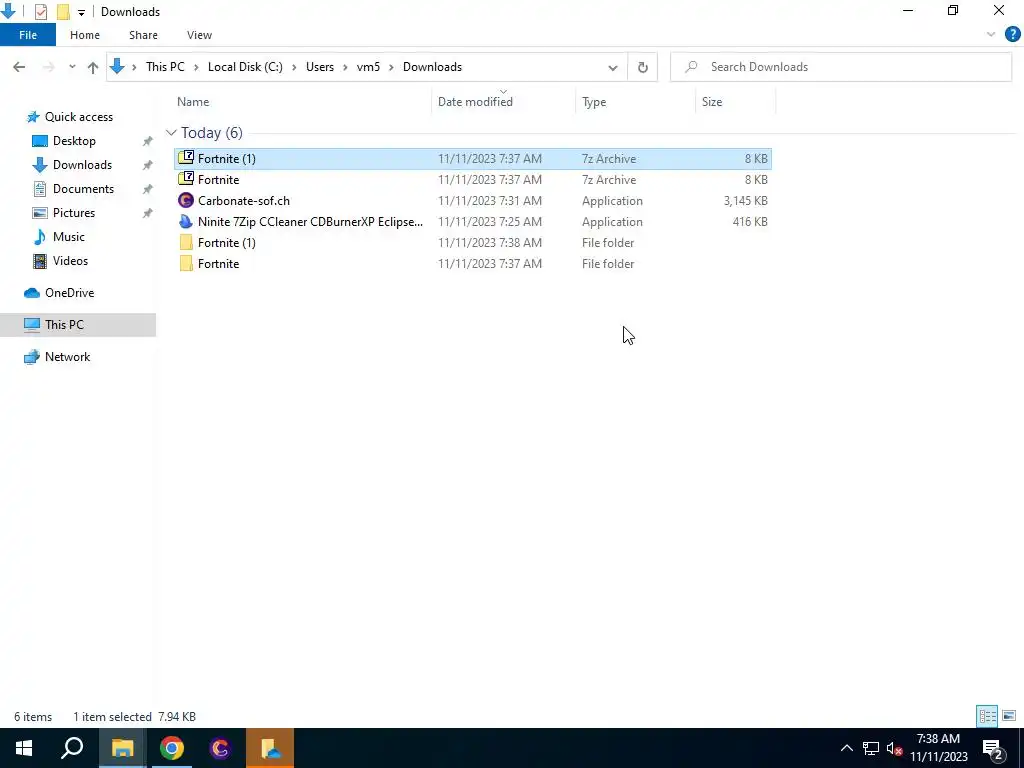Open the notification center icon

(x=993, y=748)
